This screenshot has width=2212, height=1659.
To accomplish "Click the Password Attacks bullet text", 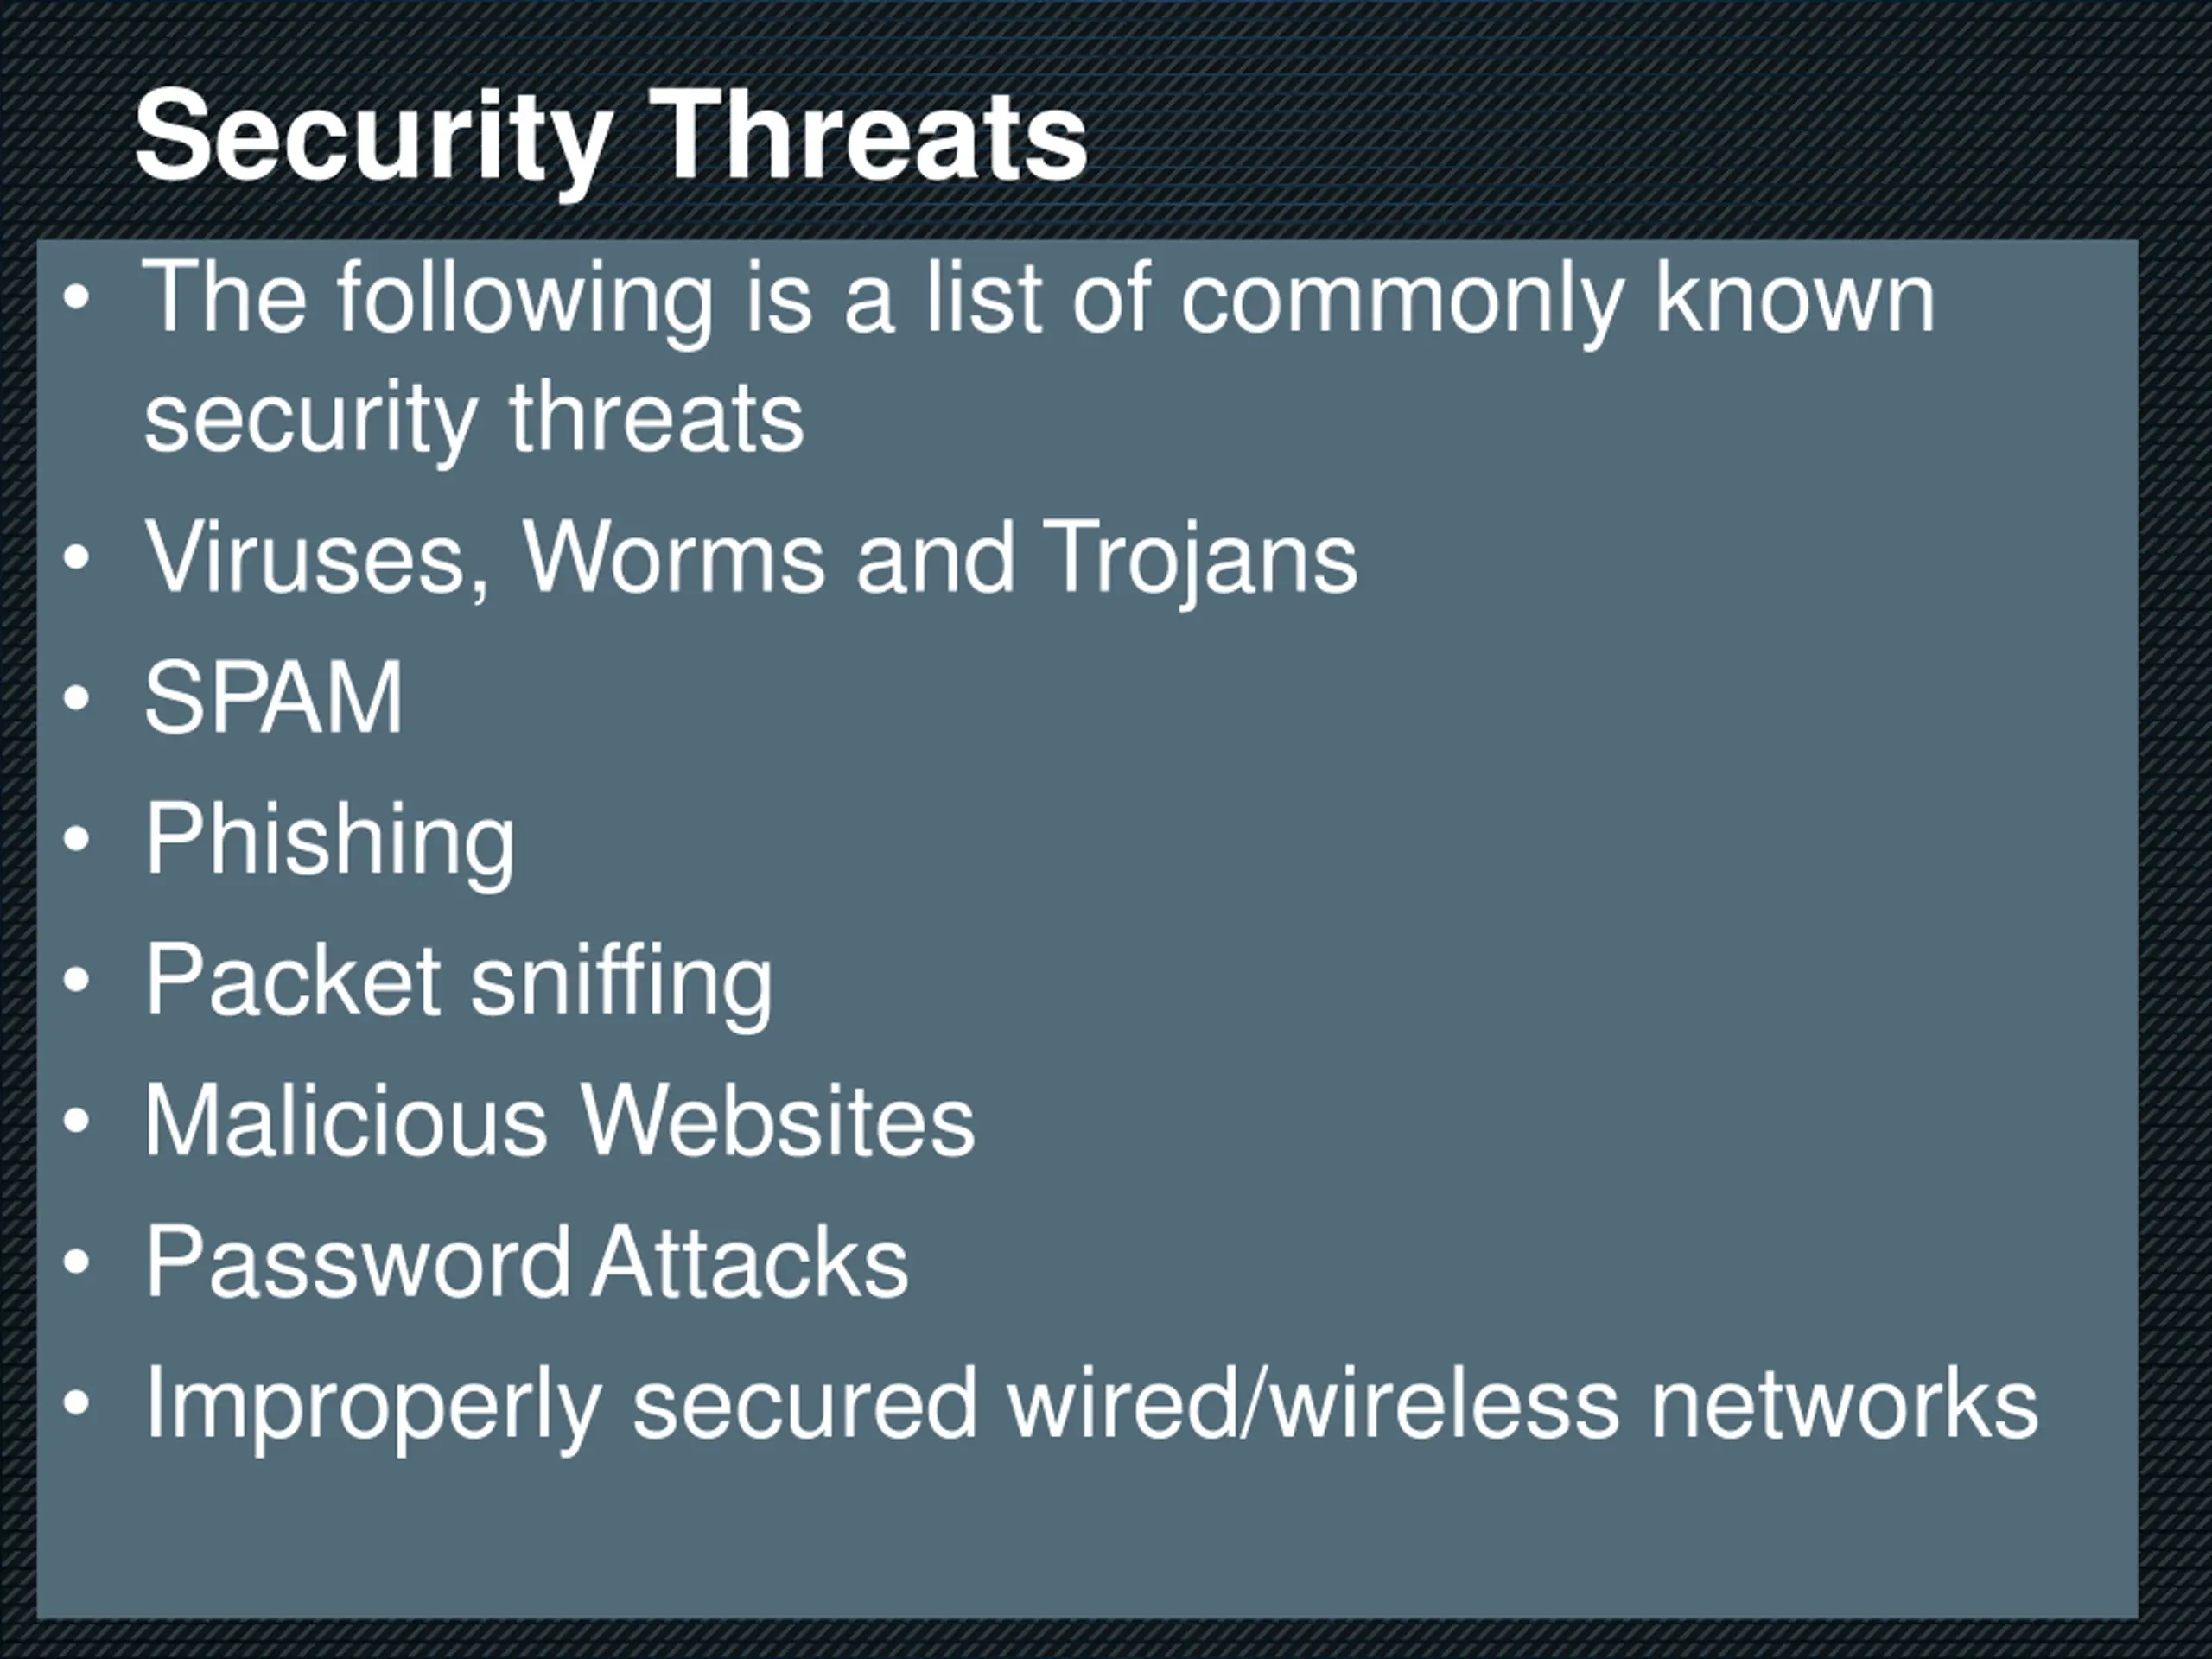I will point(527,1262).
